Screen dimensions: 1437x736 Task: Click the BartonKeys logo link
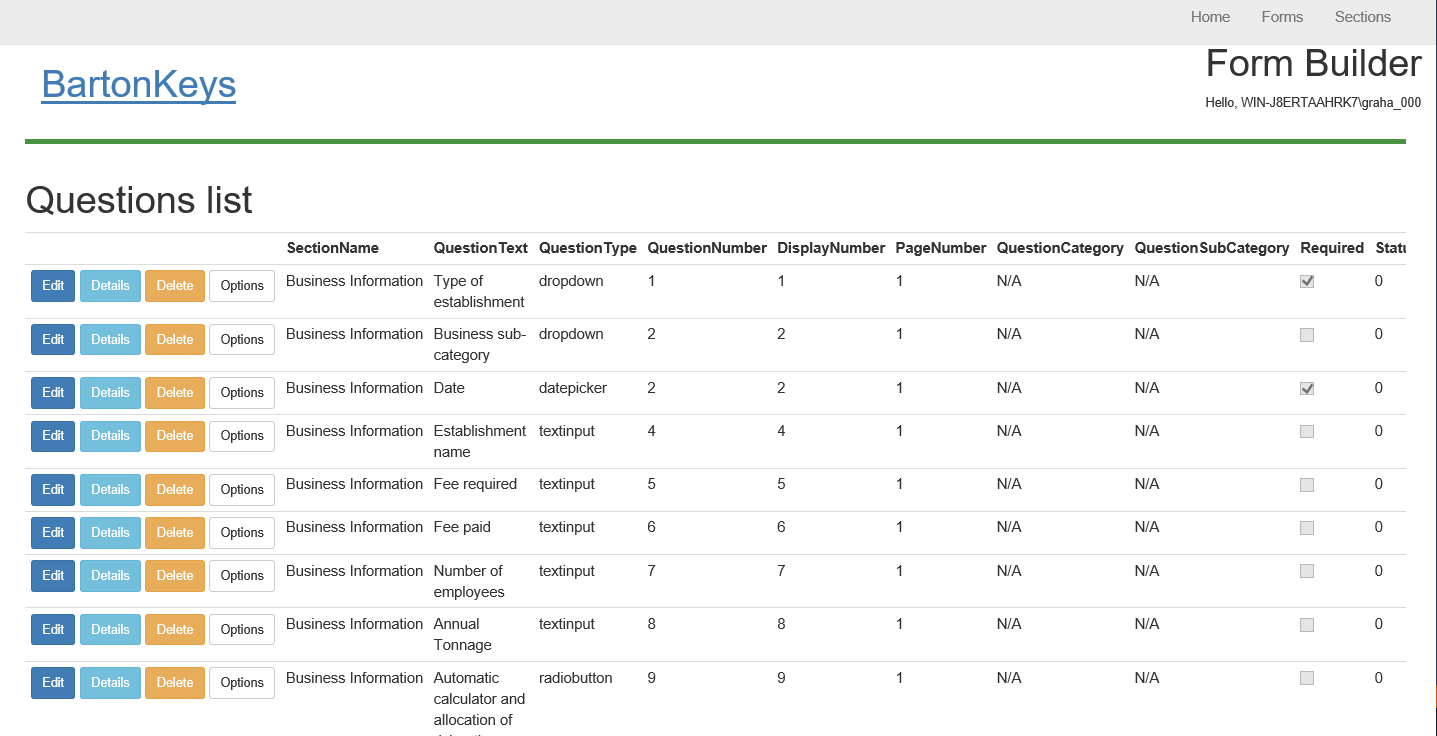pos(139,85)
